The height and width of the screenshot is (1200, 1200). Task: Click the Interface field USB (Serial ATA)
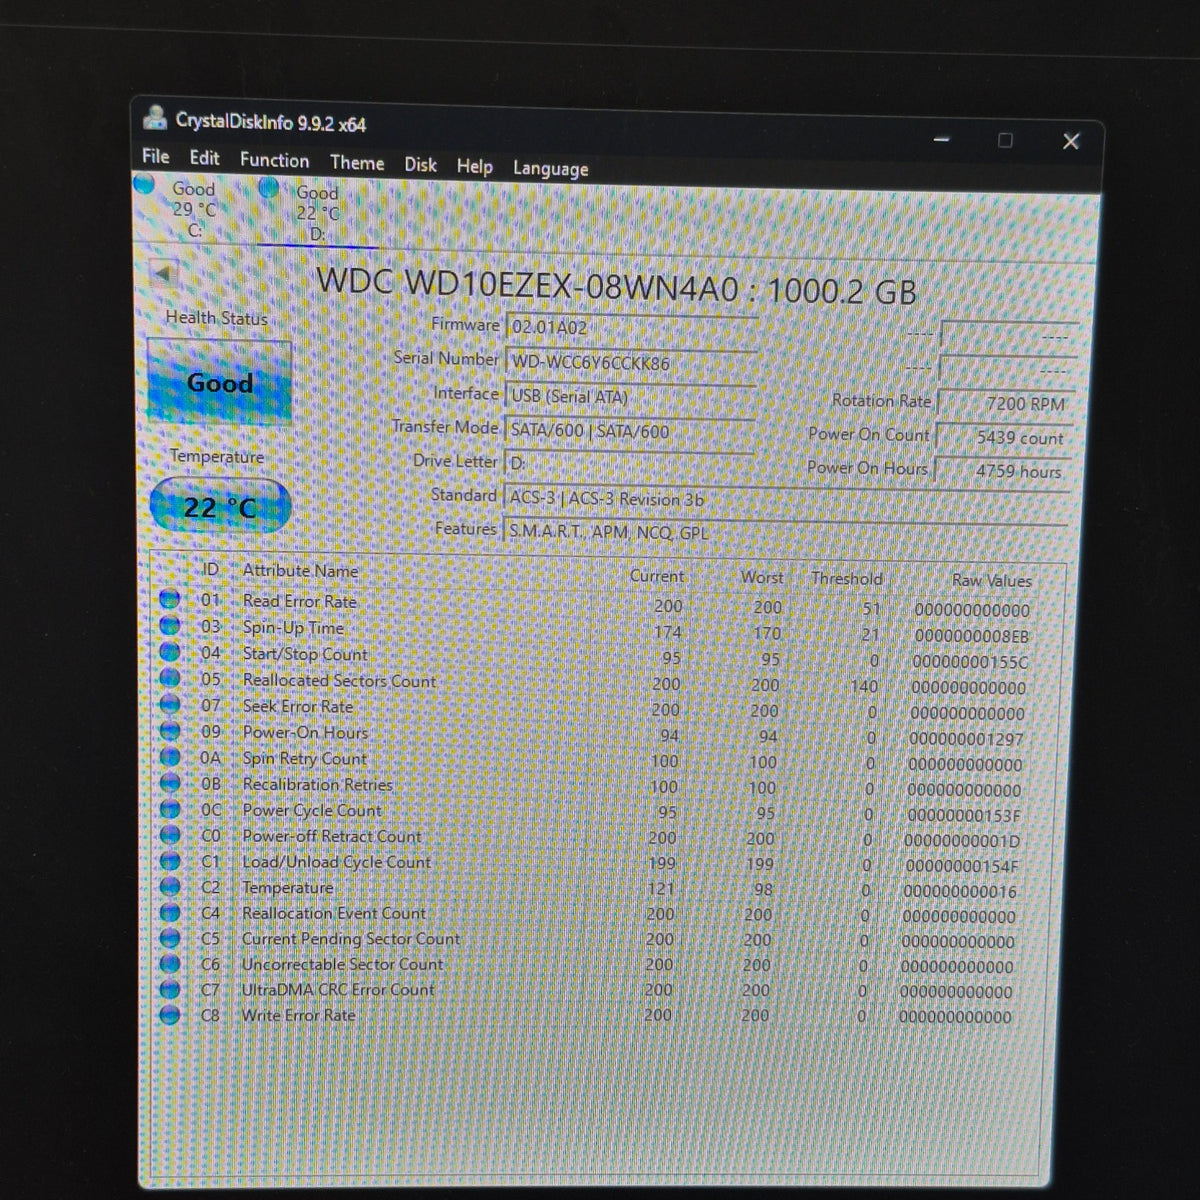coord(630,397)
